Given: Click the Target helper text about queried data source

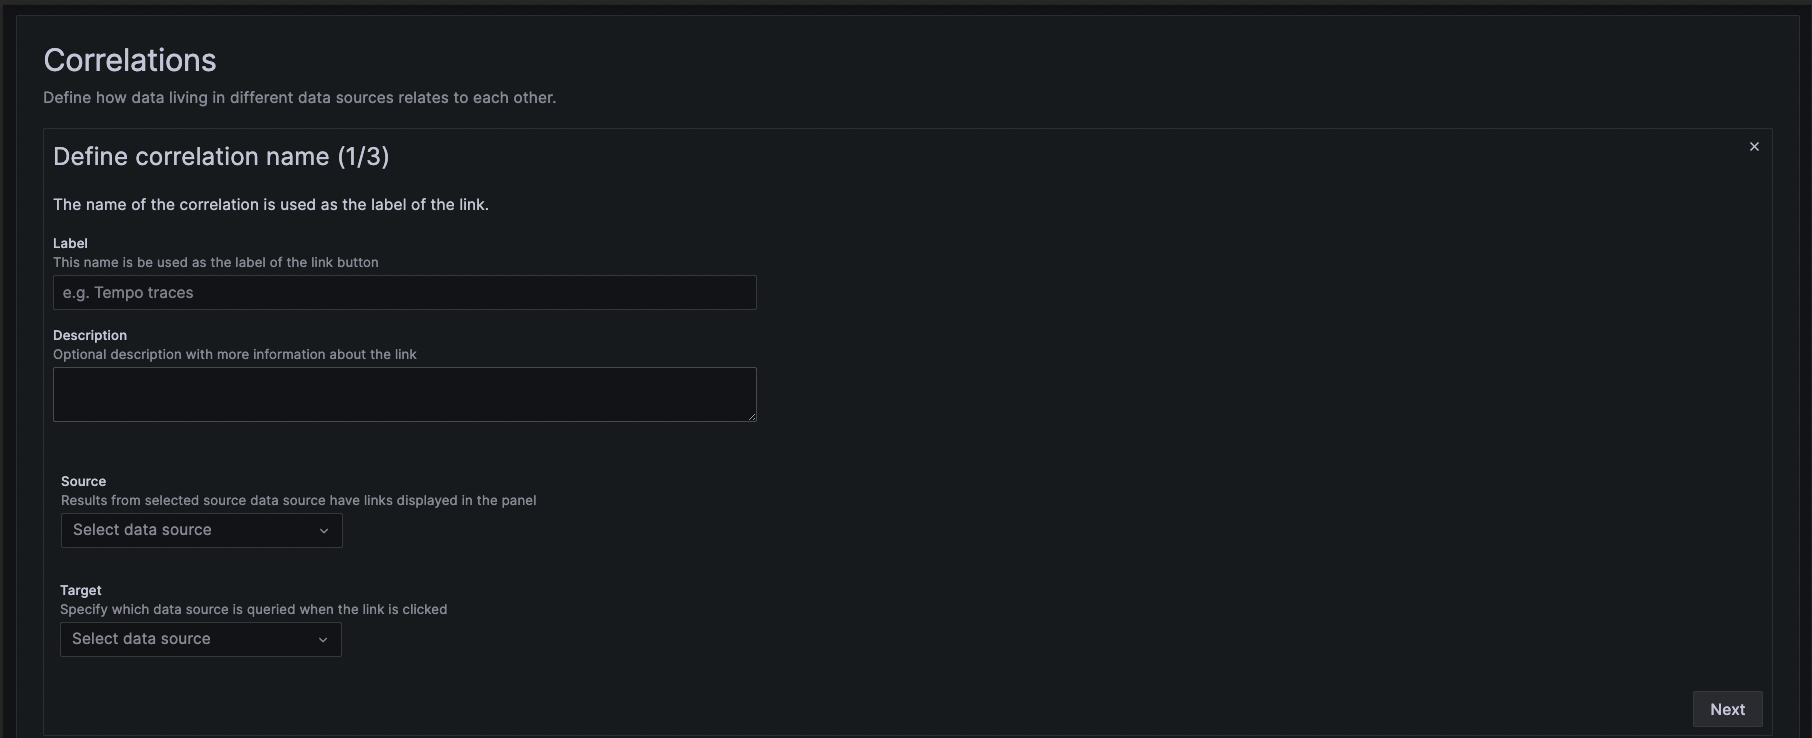Looking at the screenshot, I should point(253,609).
